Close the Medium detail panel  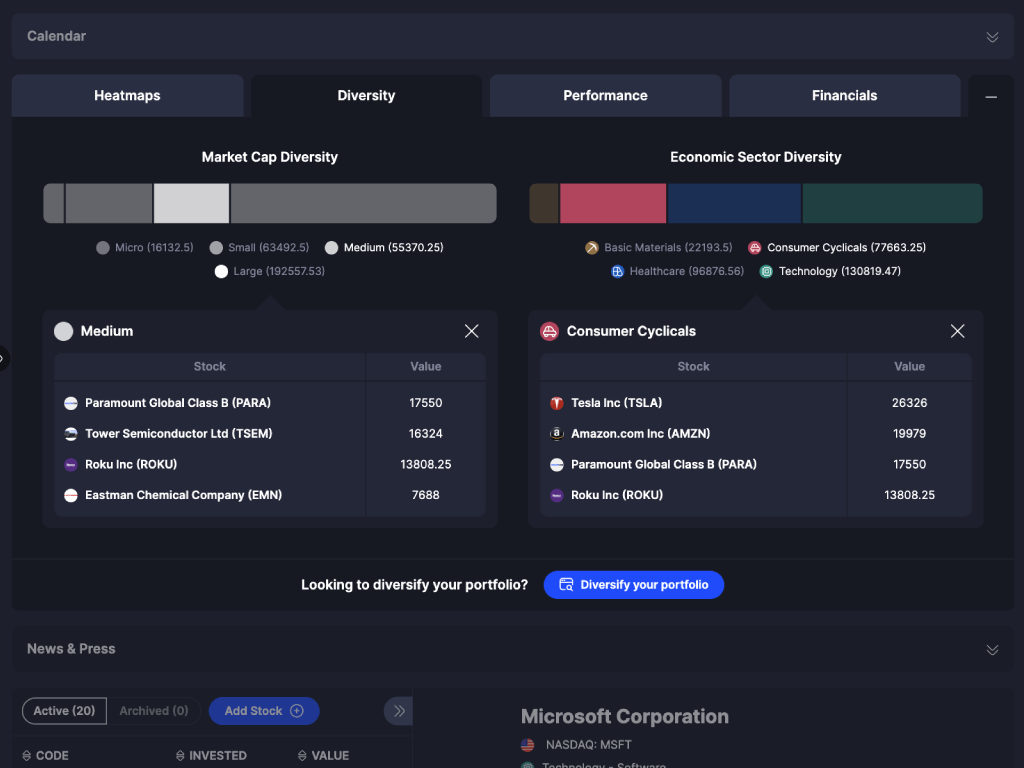(x=472, y=331)
